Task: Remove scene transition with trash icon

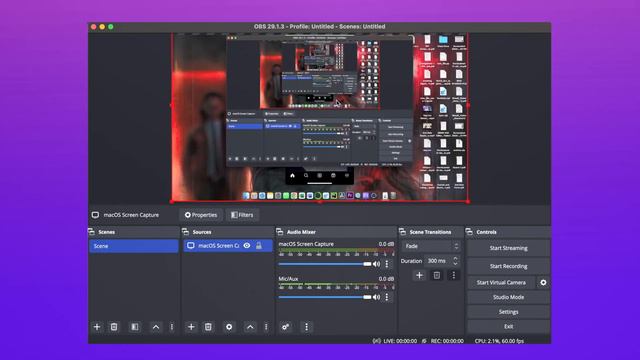Action: 437,276
